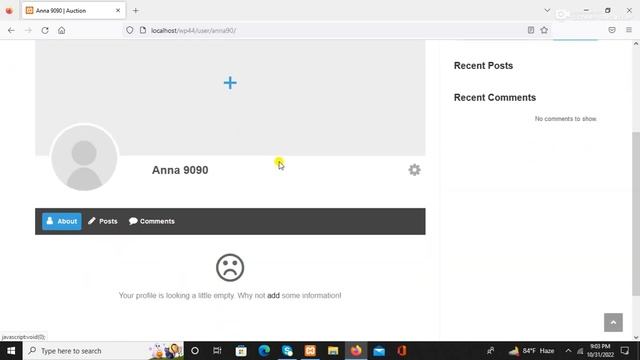Open XAMPP from the taskbar
This screenshot has height=360, width=640.
click(x=310, y=351)
